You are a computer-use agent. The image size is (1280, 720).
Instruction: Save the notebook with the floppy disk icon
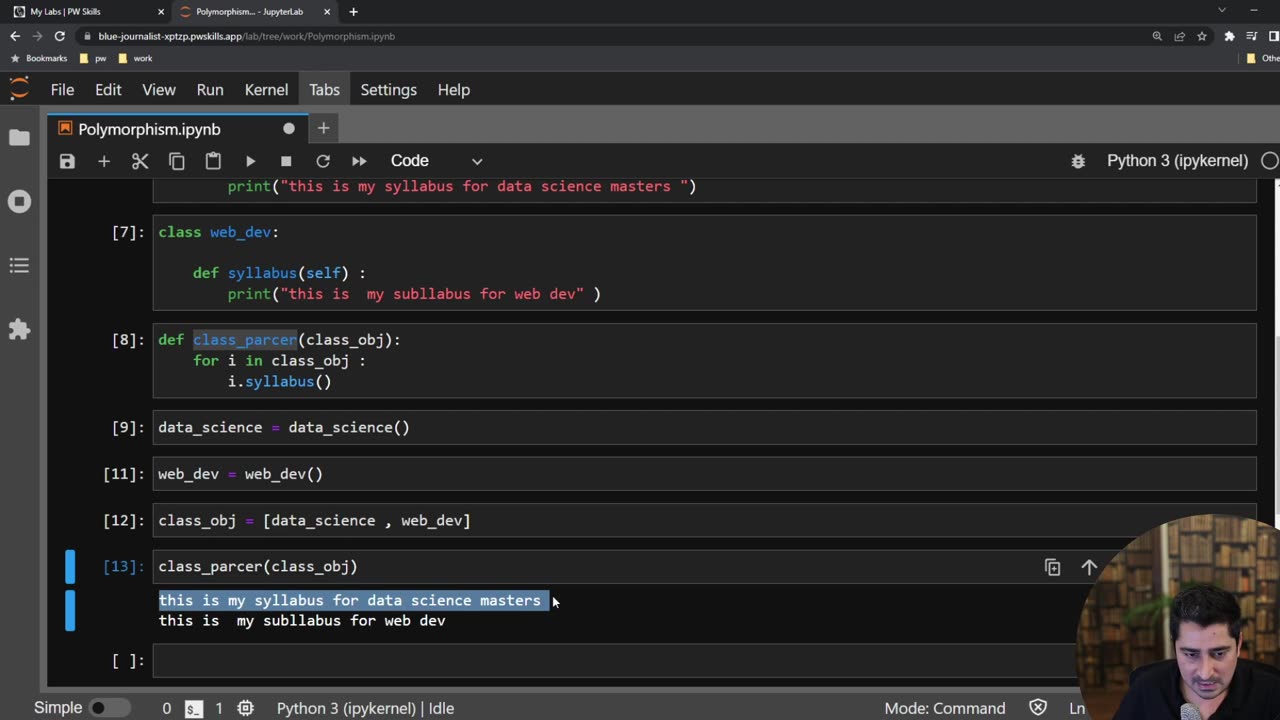(67, 161)
